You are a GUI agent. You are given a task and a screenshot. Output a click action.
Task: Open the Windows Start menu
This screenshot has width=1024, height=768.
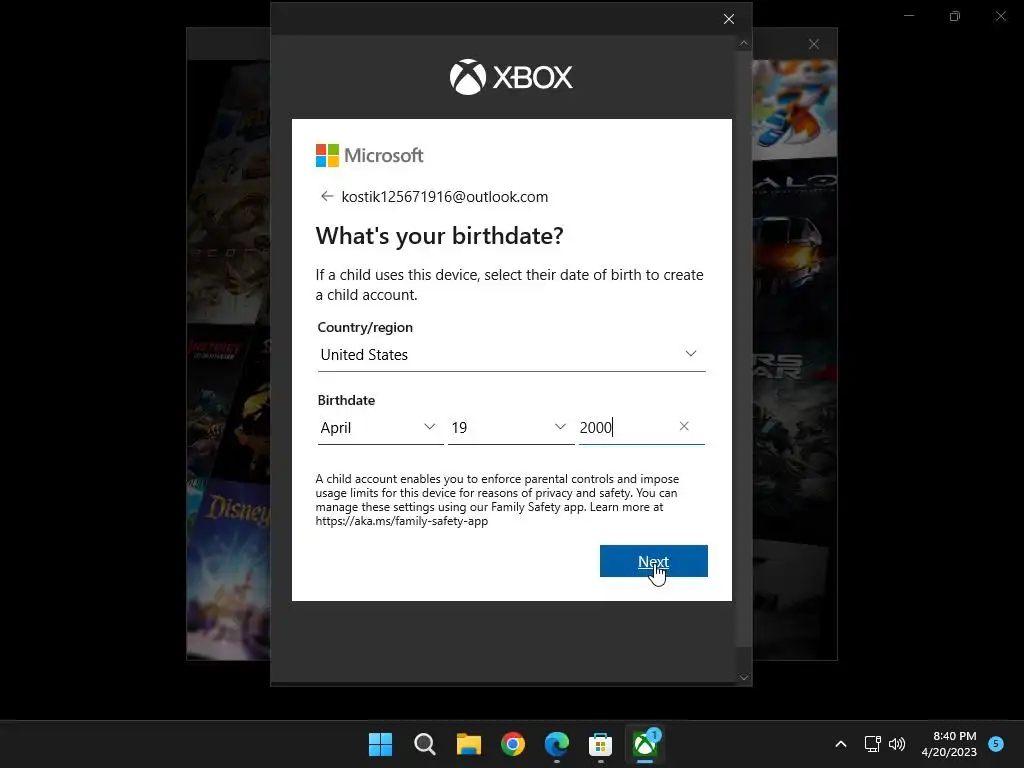[380, 744]
